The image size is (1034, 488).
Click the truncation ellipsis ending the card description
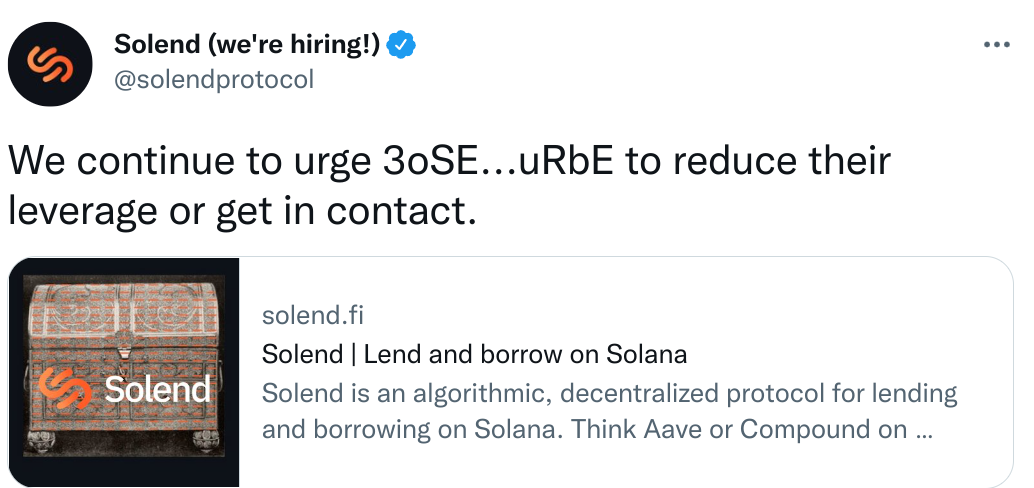(x=924, y=430)
